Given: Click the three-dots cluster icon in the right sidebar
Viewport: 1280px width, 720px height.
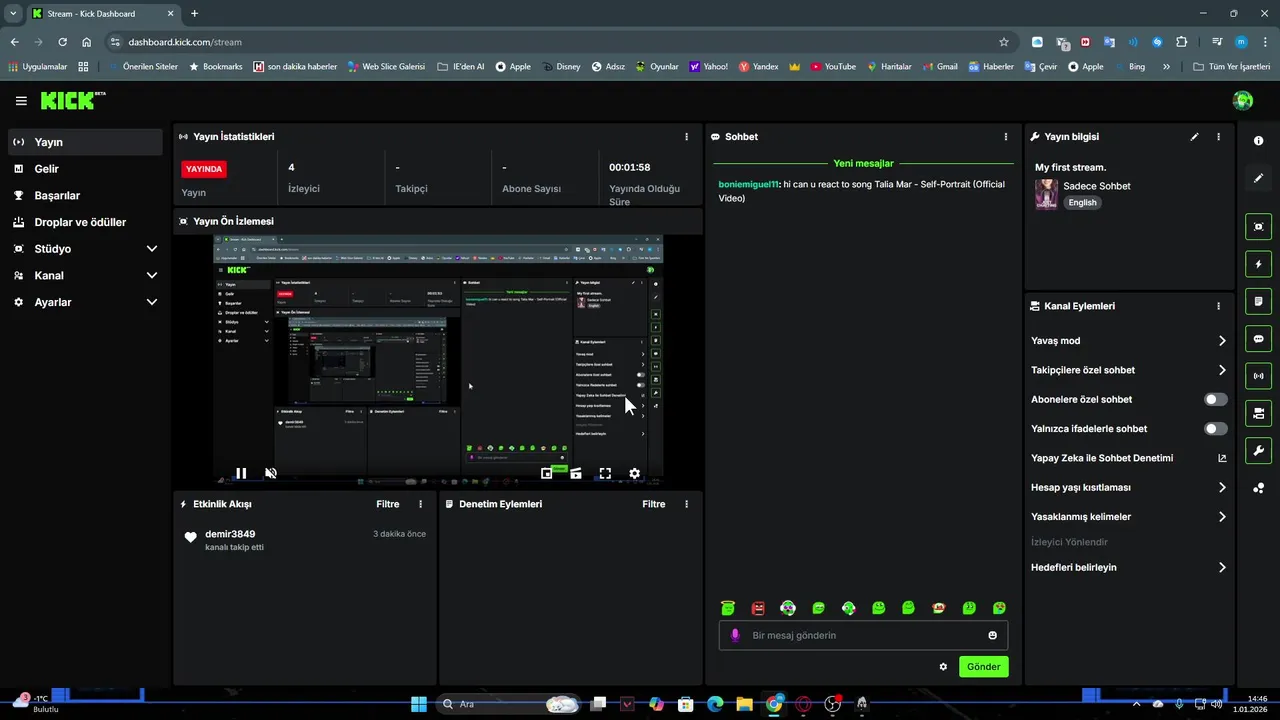Looking at the screenshot, I should coord(1258,488).
